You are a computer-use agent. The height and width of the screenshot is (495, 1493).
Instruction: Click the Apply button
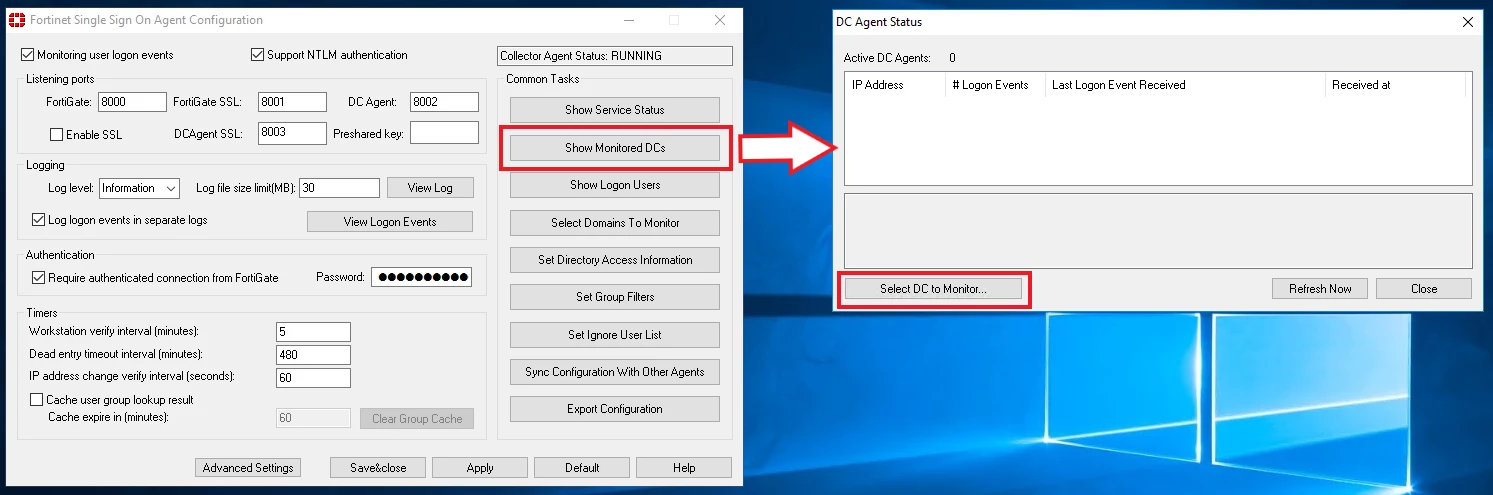[x=480, y=468]
